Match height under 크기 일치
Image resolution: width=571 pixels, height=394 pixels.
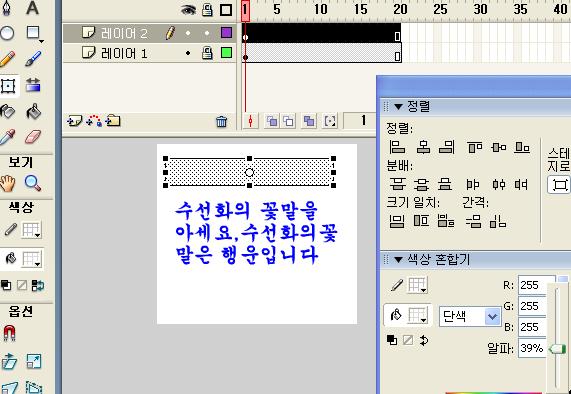click(421, 221)
